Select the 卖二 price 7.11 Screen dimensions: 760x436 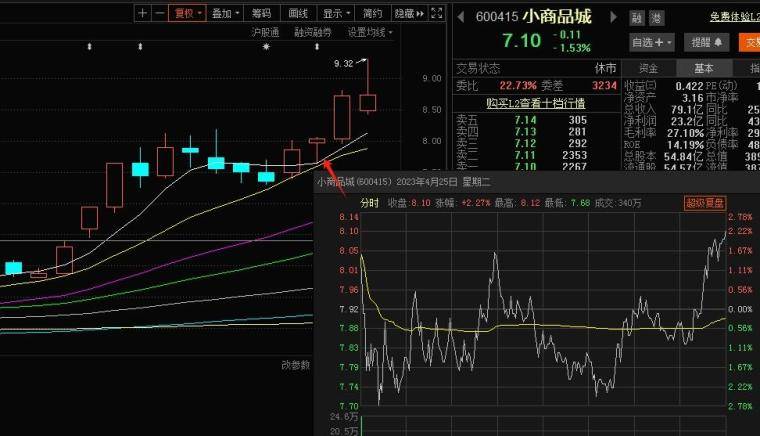pyautogui.click(x=525, y=155)
